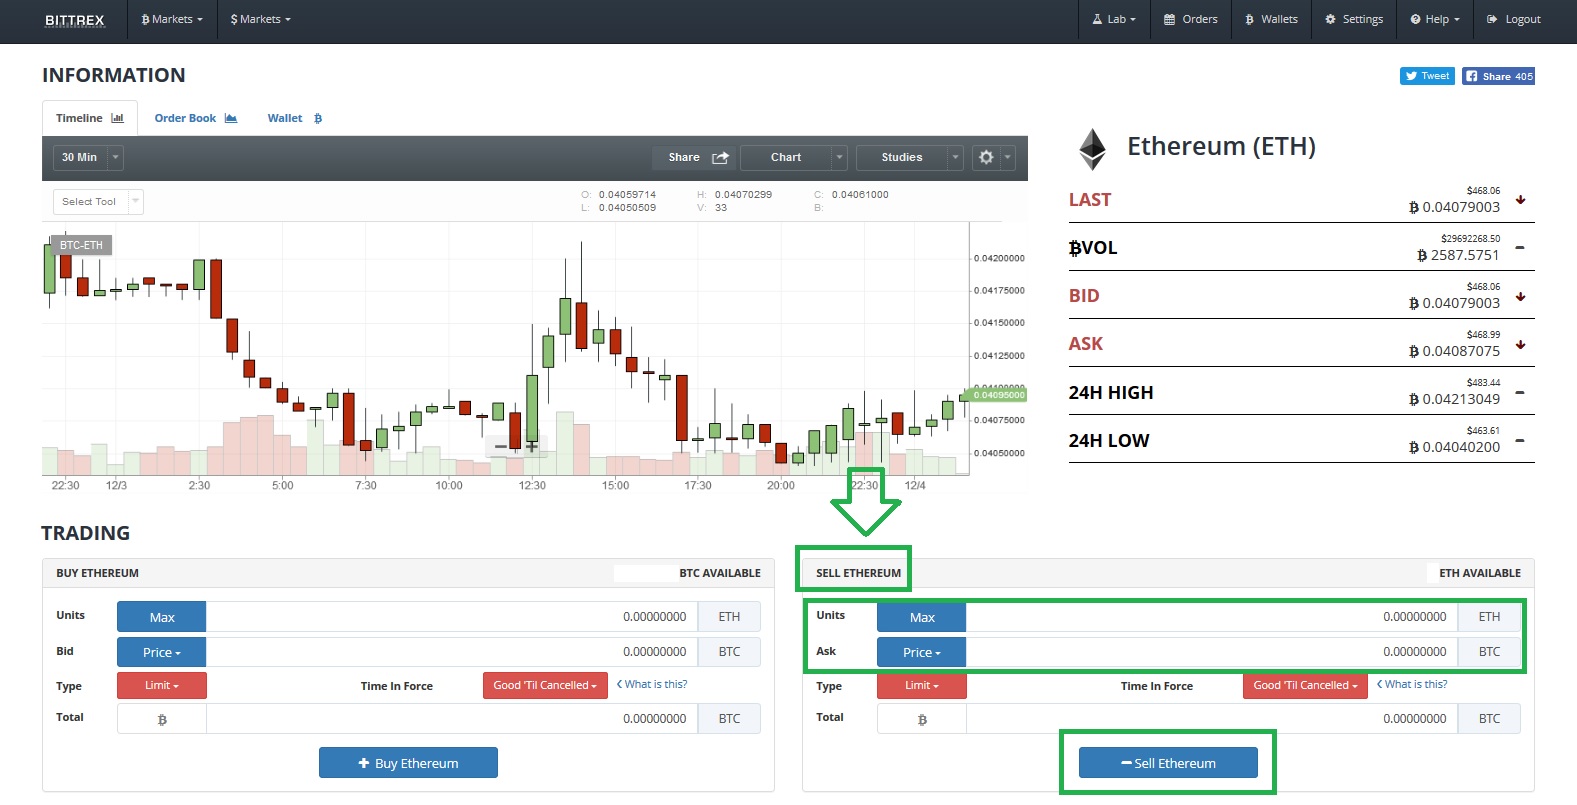Click the BTC-ETH chart label
Viewport: 1577px width, 805px height.
[81, 245]
